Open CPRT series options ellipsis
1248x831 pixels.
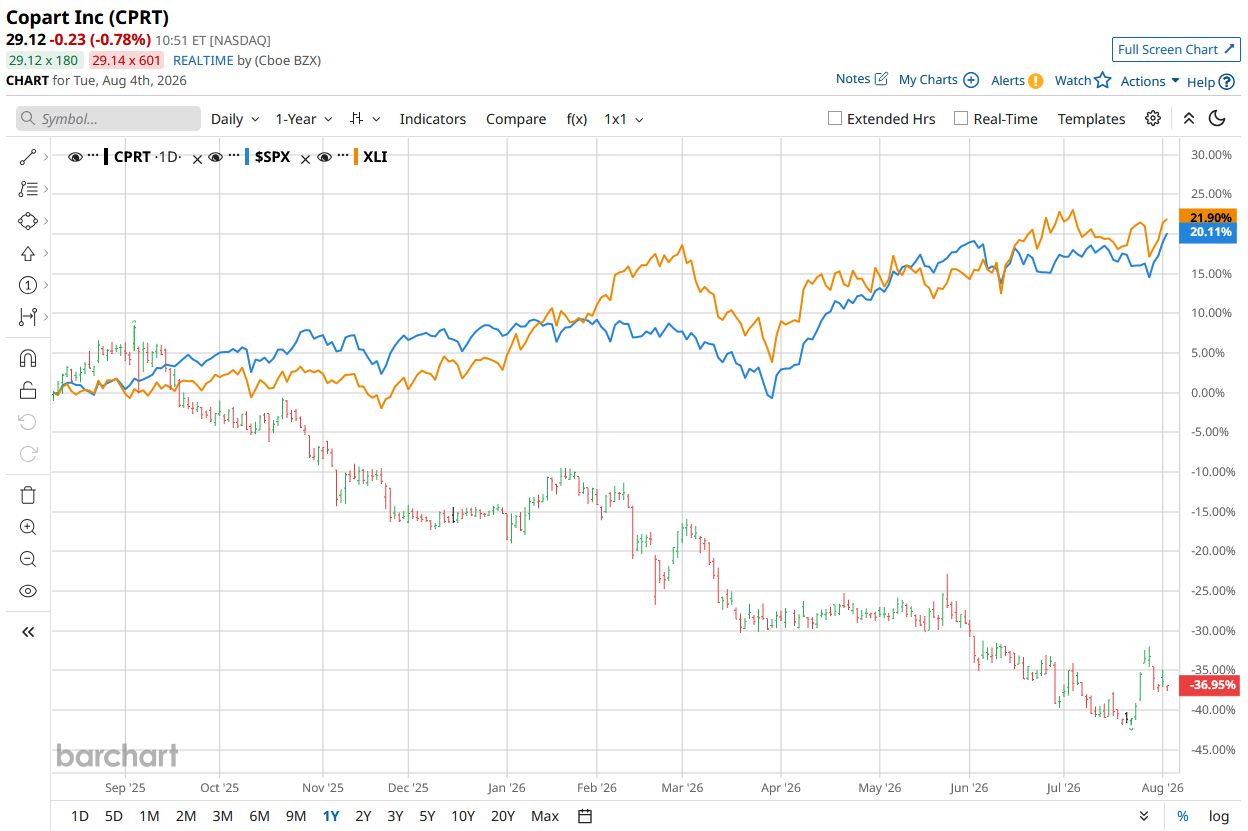(93, 156)
